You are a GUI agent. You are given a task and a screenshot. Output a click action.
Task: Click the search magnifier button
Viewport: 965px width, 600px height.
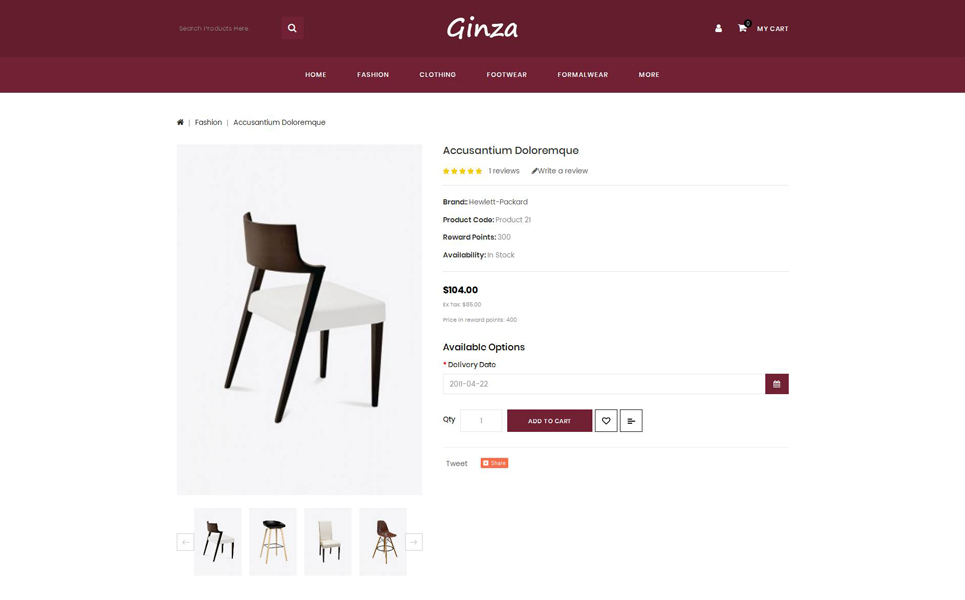[292, 28]
